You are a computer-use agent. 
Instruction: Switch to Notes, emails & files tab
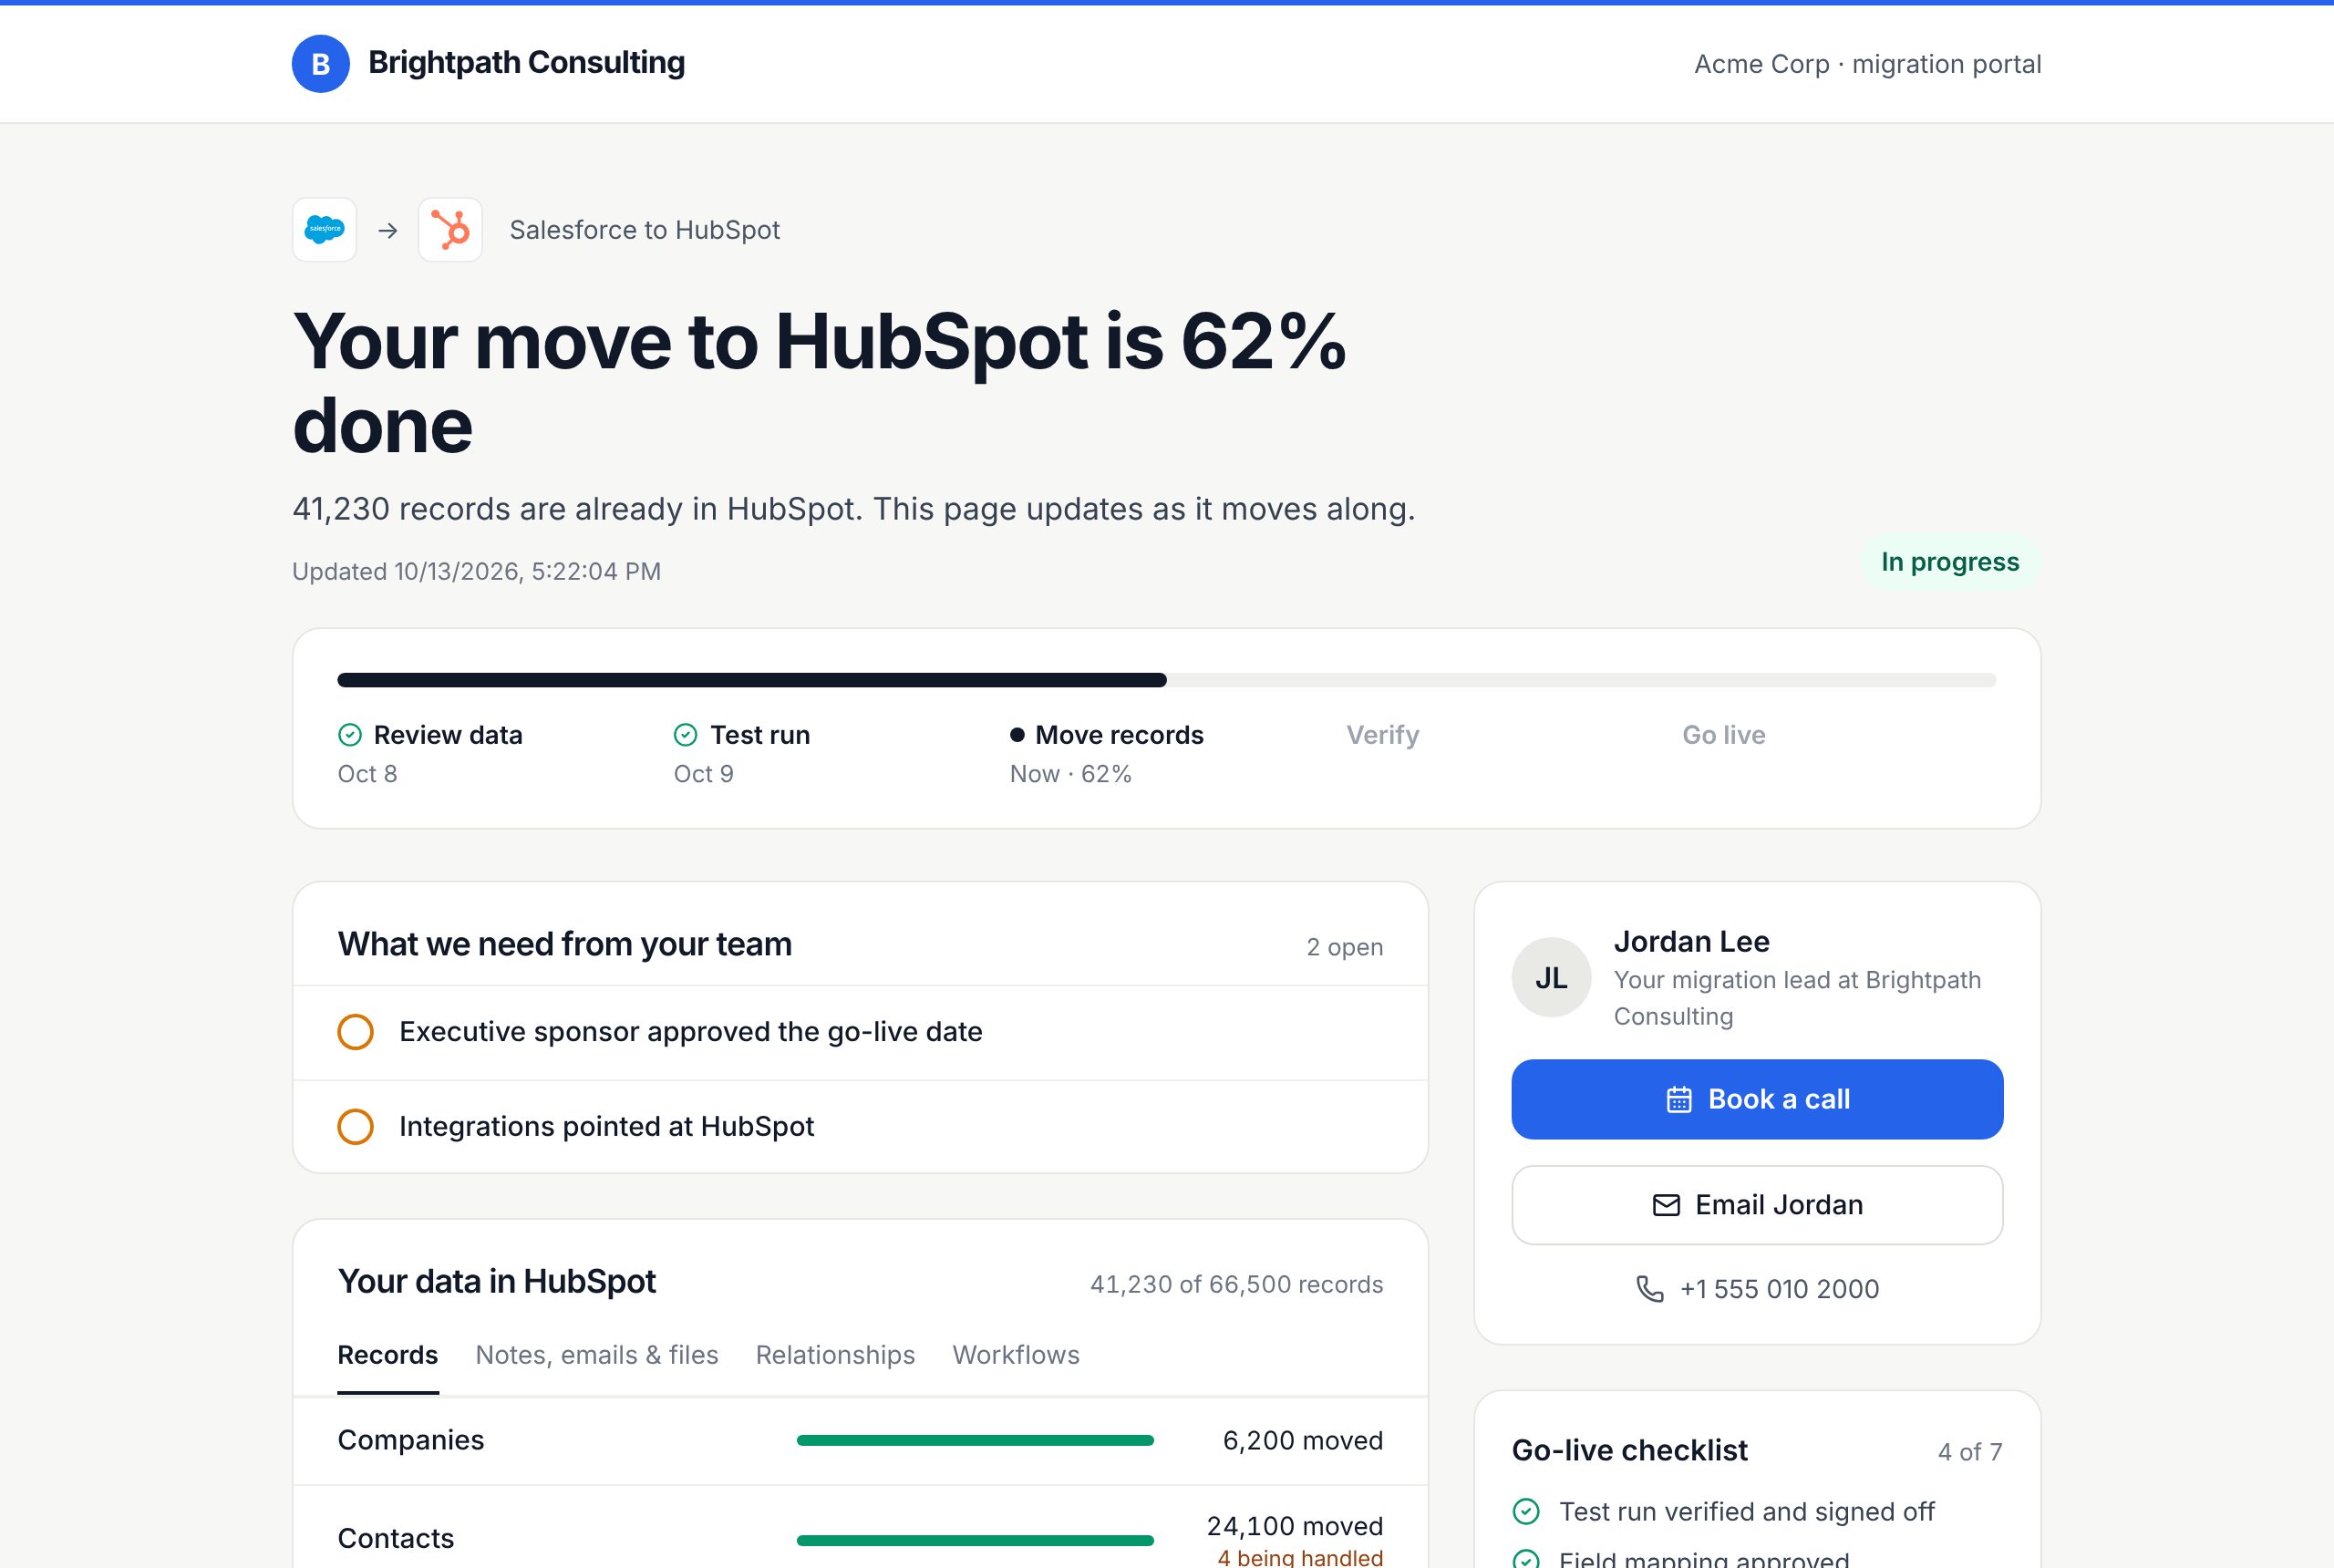point(597,1355)
